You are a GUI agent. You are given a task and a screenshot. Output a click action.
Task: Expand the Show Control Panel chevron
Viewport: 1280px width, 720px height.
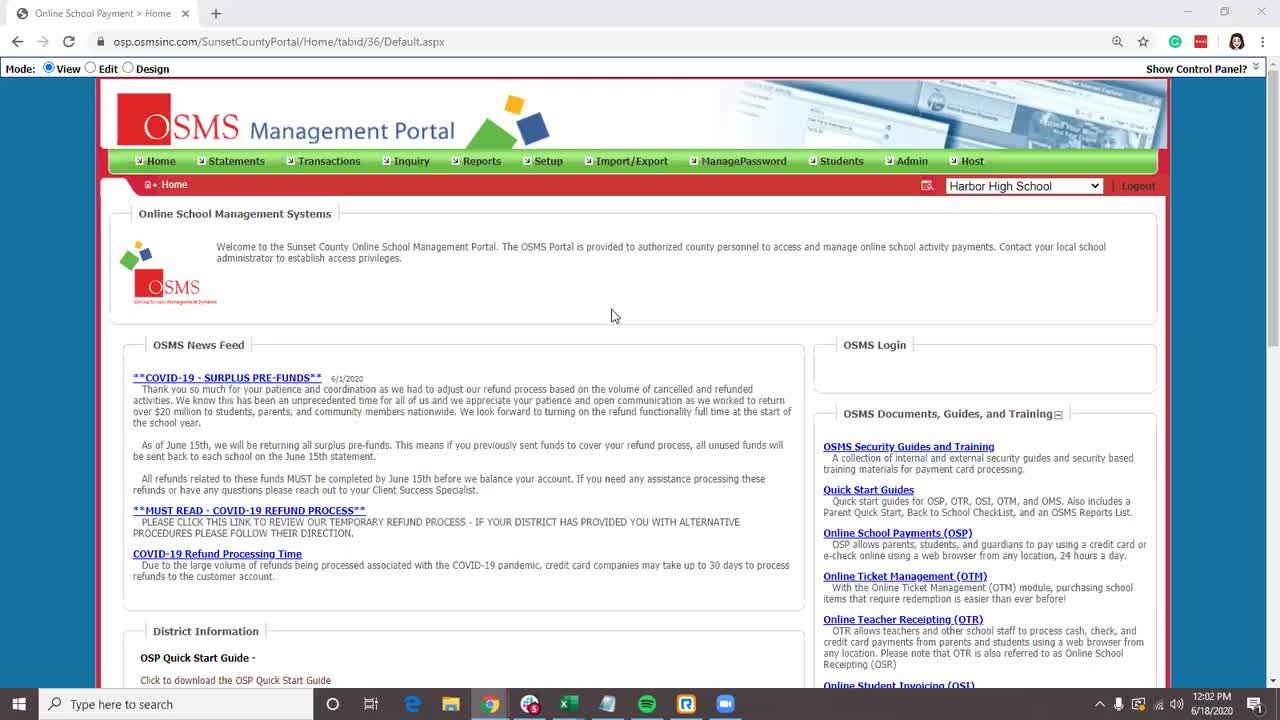tap(1256, 67)
